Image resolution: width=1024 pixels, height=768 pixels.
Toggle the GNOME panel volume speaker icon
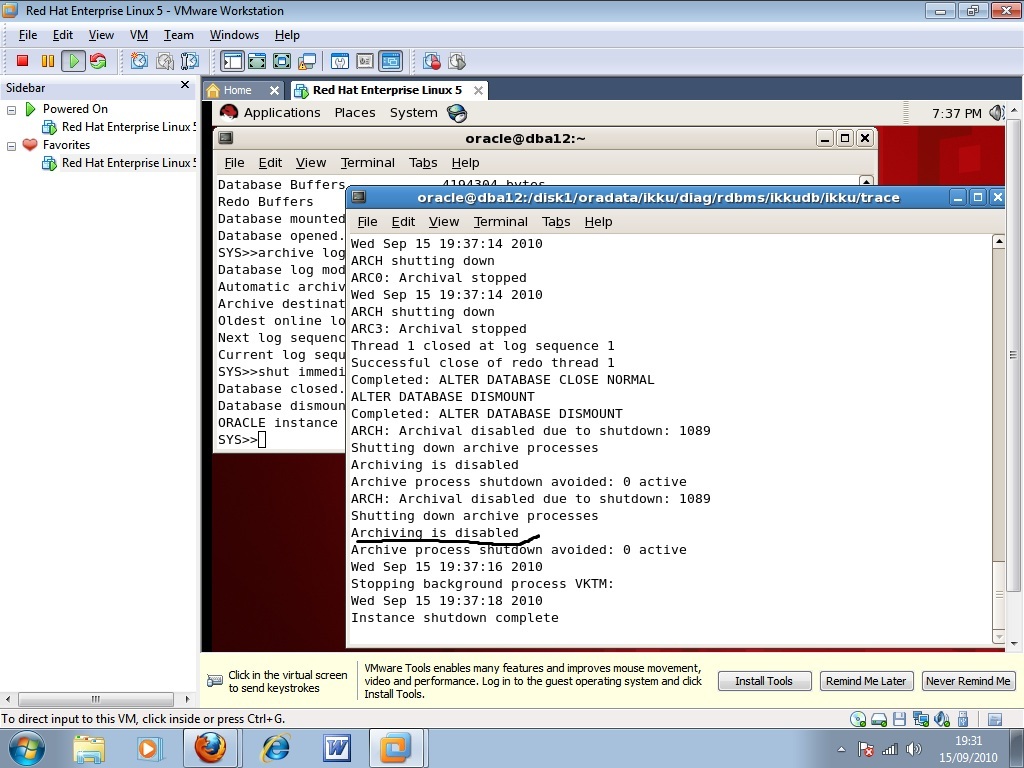[997, 113]
